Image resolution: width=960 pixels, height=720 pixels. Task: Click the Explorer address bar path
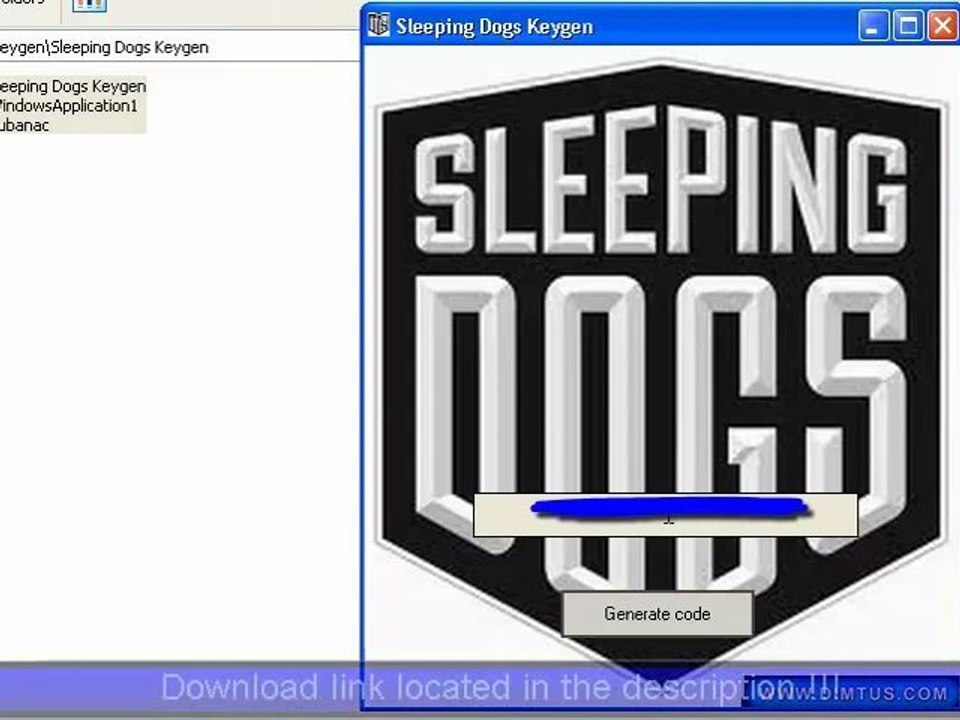pyautogui.click(x=104, y=47)
